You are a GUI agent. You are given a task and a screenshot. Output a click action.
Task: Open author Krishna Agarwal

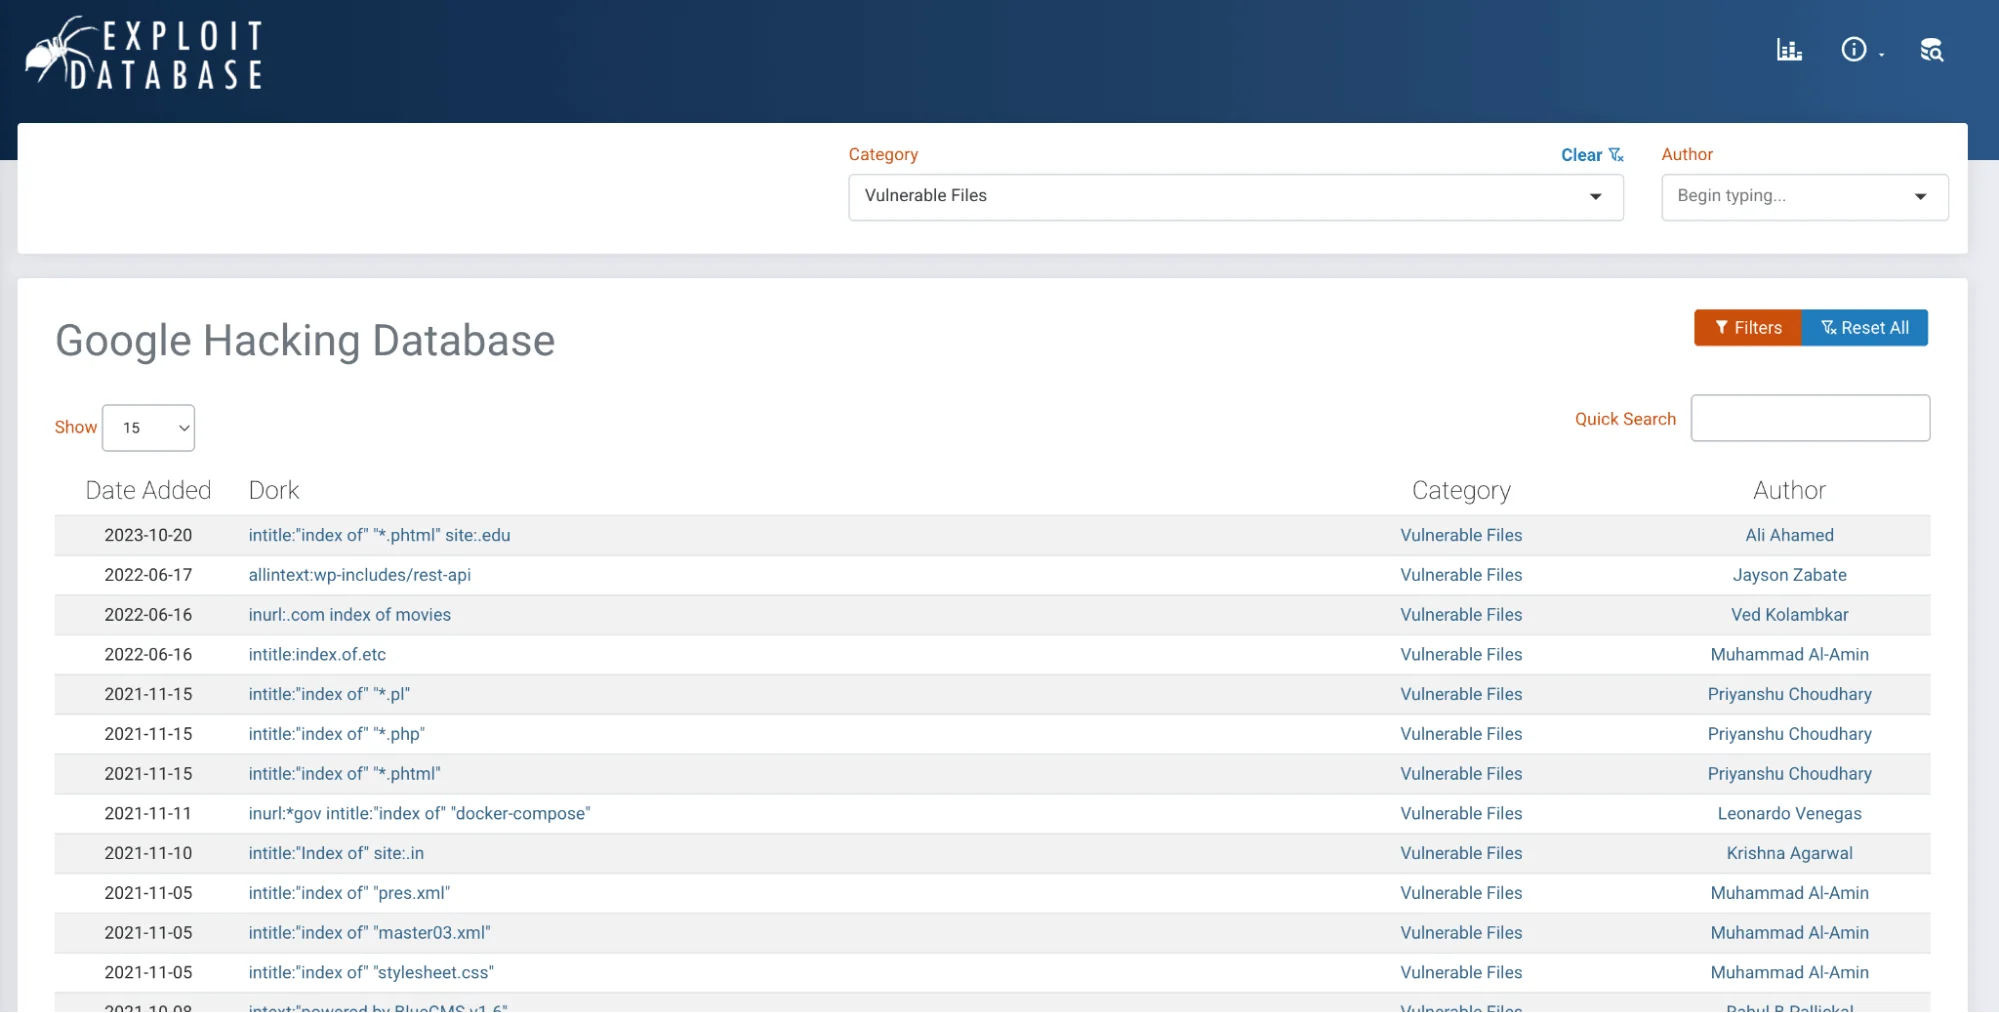pos(1789,853)
